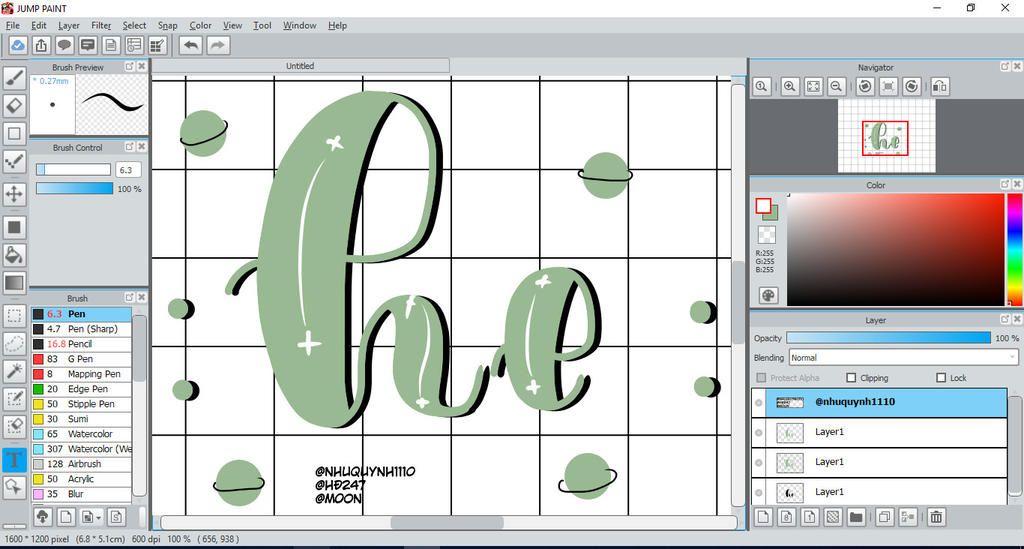Add new layer button in Layer panel
This screenshot has width=1024, height=549.
pos(763,517)
